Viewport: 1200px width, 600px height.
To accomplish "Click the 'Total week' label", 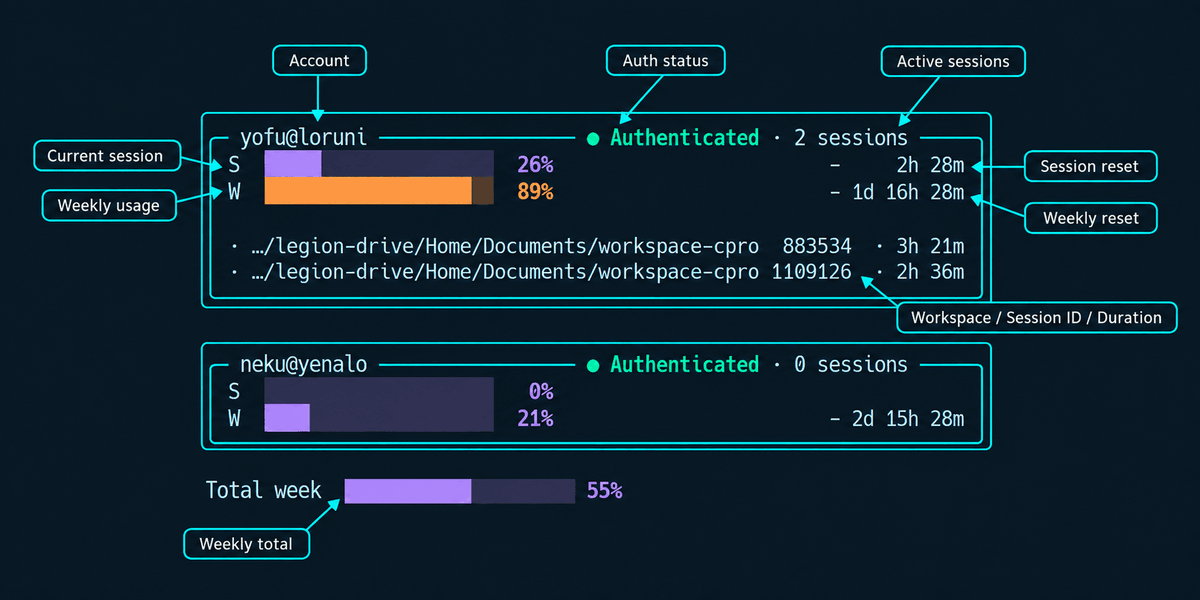I will [263, 490].
